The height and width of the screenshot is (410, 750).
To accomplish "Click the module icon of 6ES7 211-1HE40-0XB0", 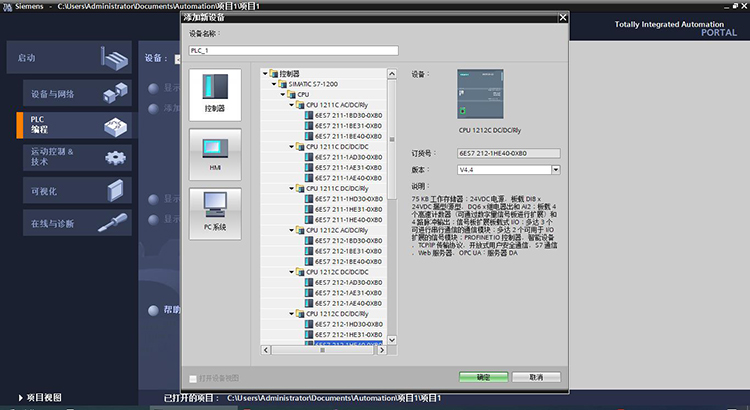I will (x=309, y=220).
